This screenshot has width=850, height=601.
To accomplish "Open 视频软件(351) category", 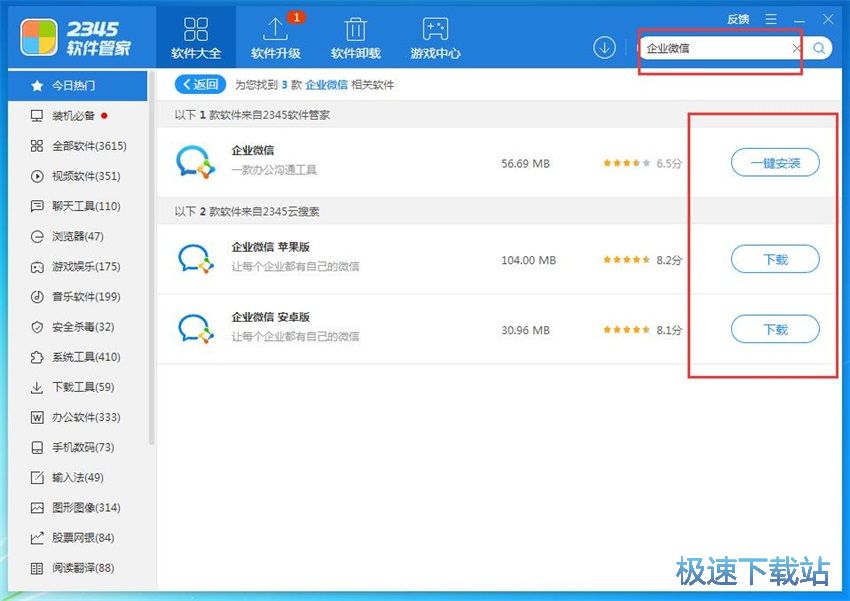I will click(78, 176).
